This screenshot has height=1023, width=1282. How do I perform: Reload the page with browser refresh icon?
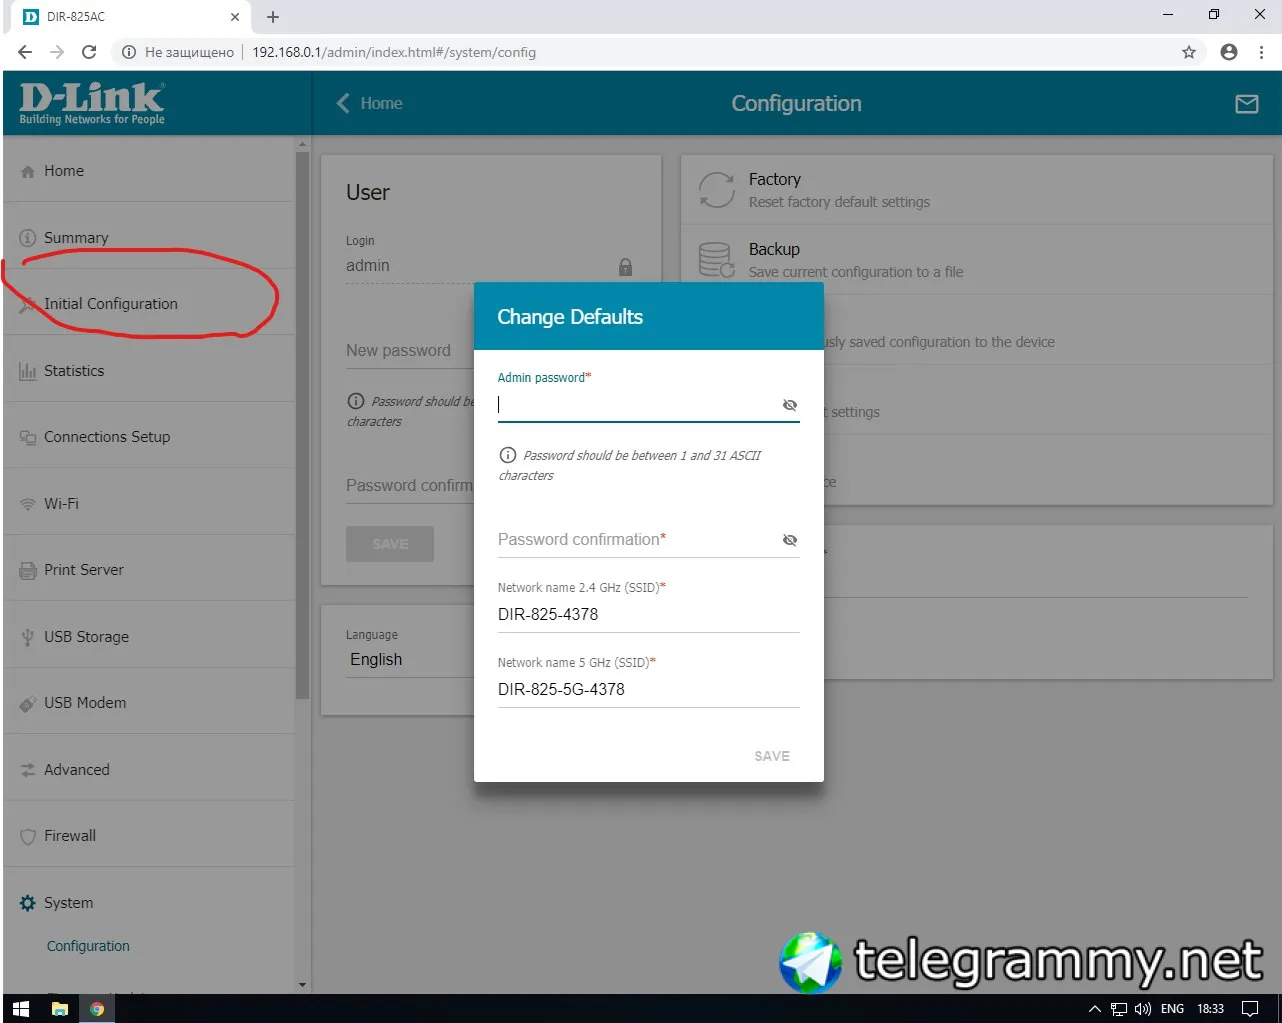click(89, 52)
